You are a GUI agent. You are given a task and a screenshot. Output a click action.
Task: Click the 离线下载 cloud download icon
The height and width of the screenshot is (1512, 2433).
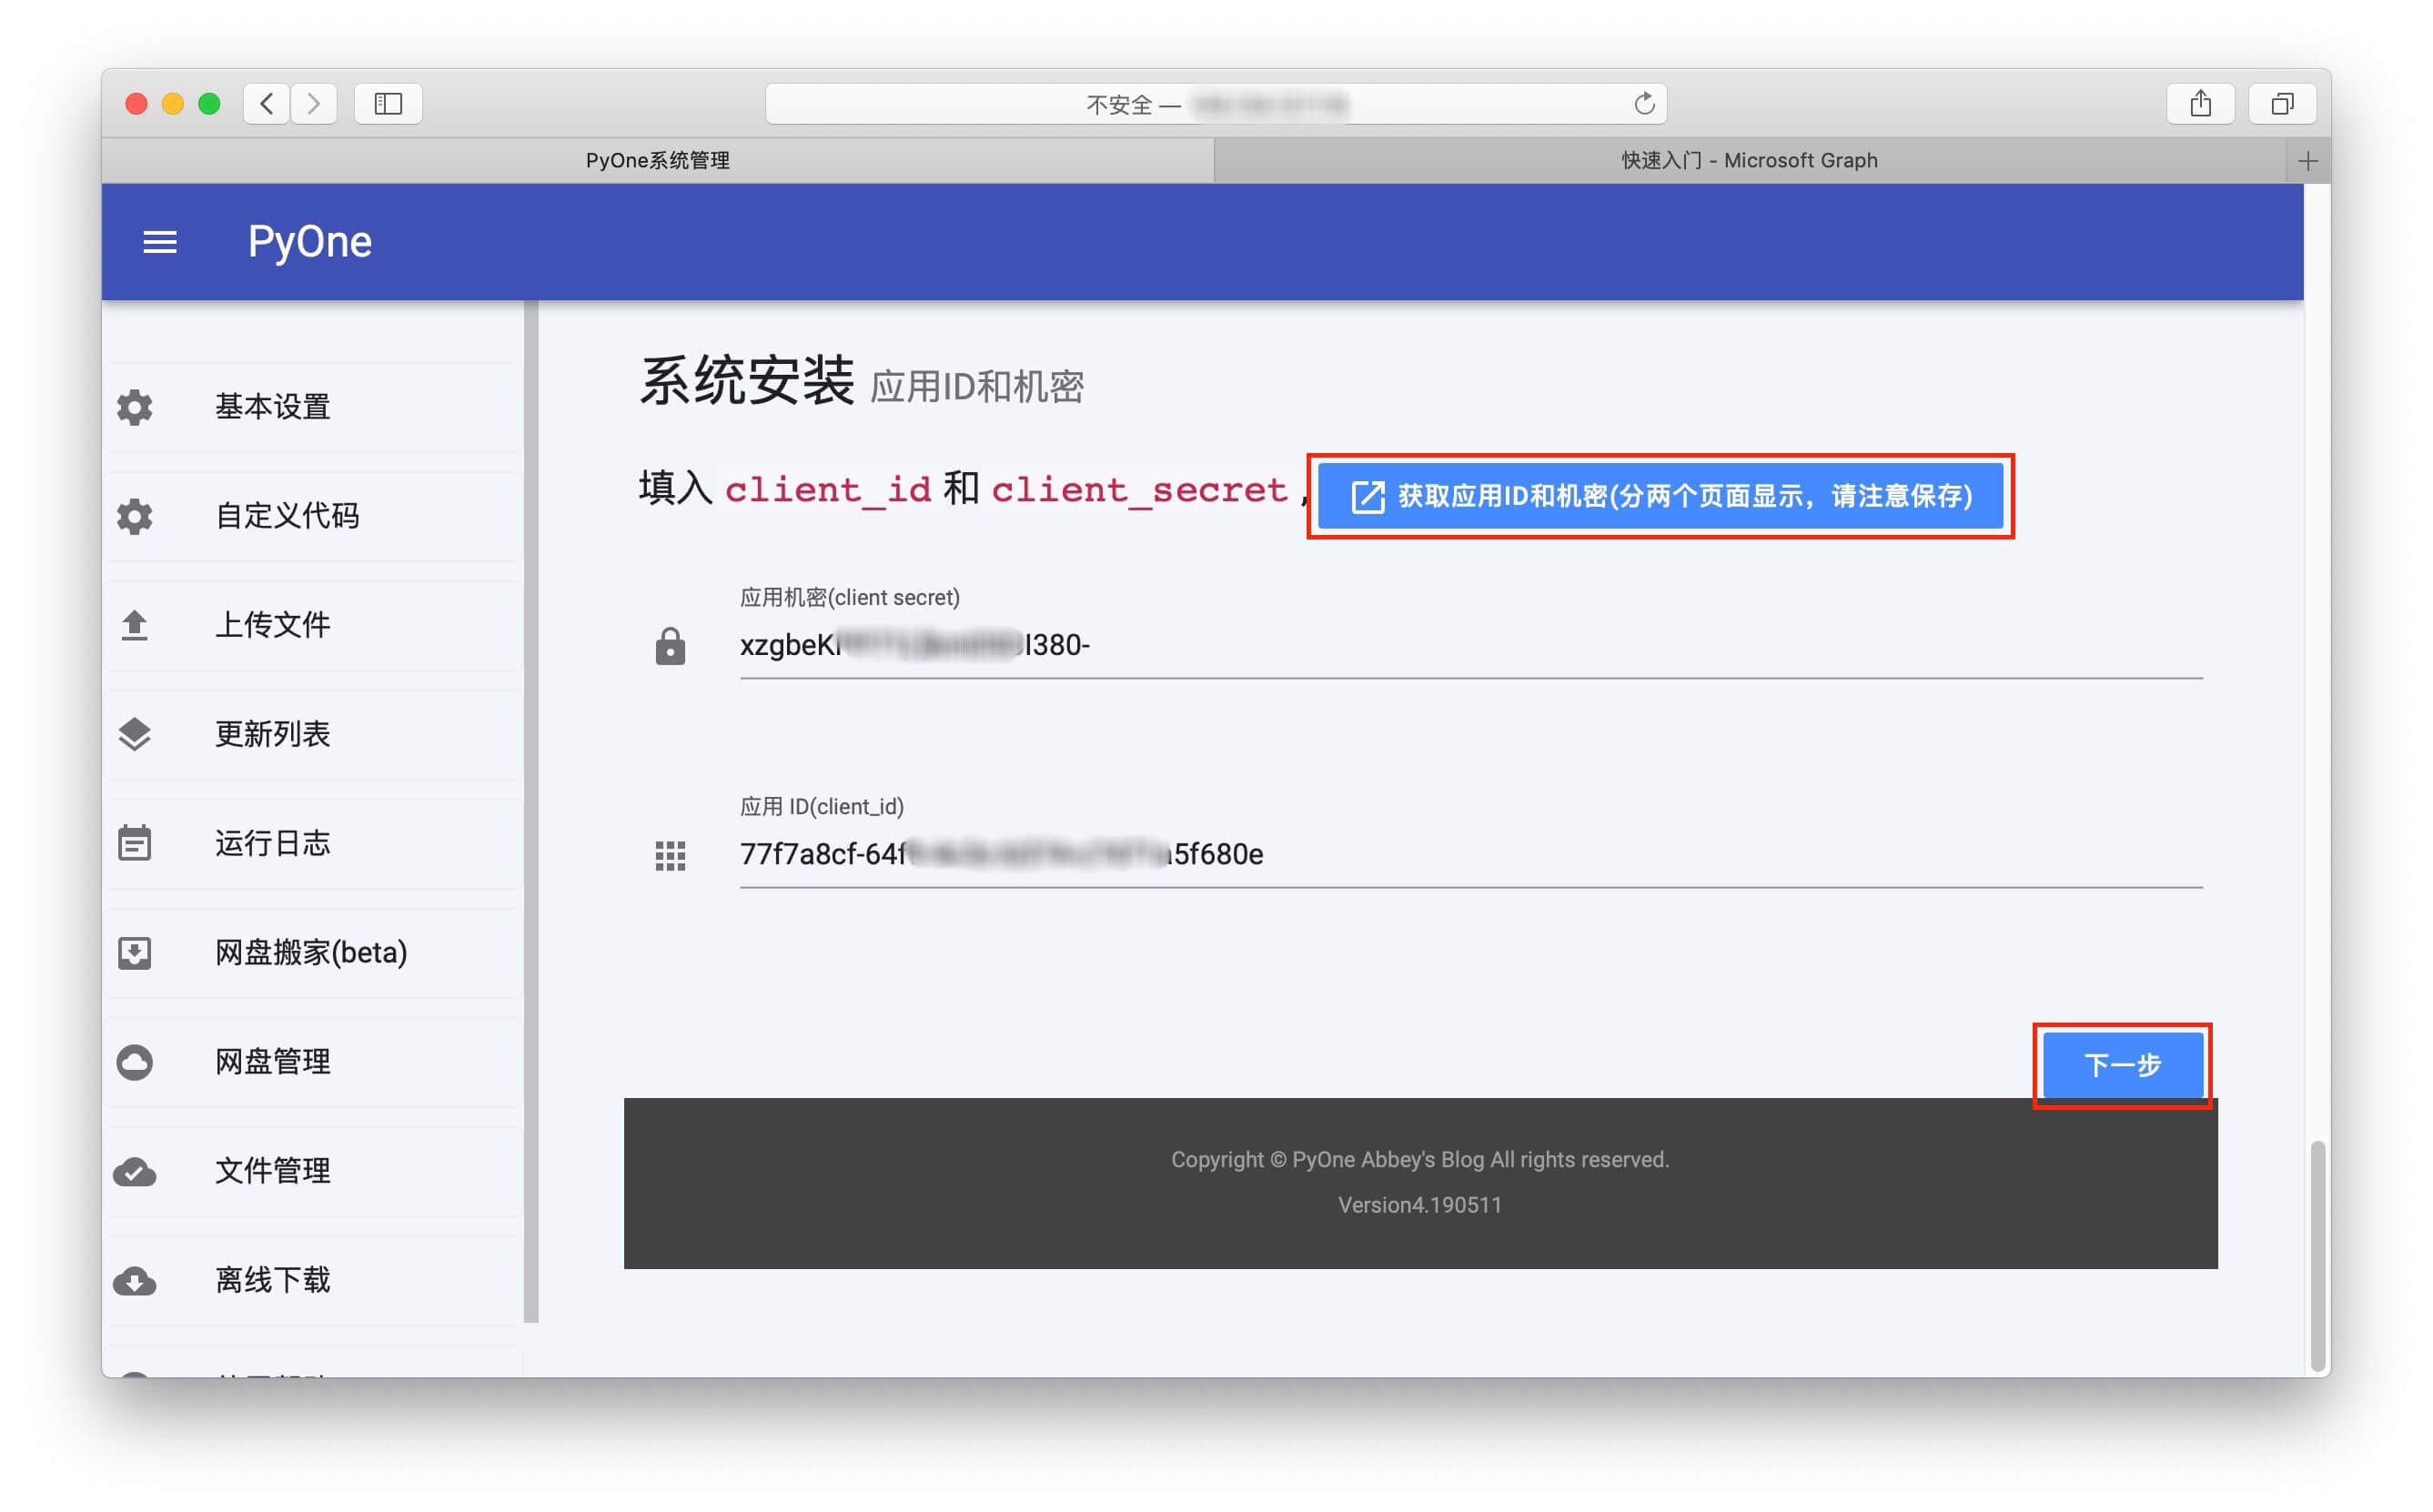[x=135, y=1280]
